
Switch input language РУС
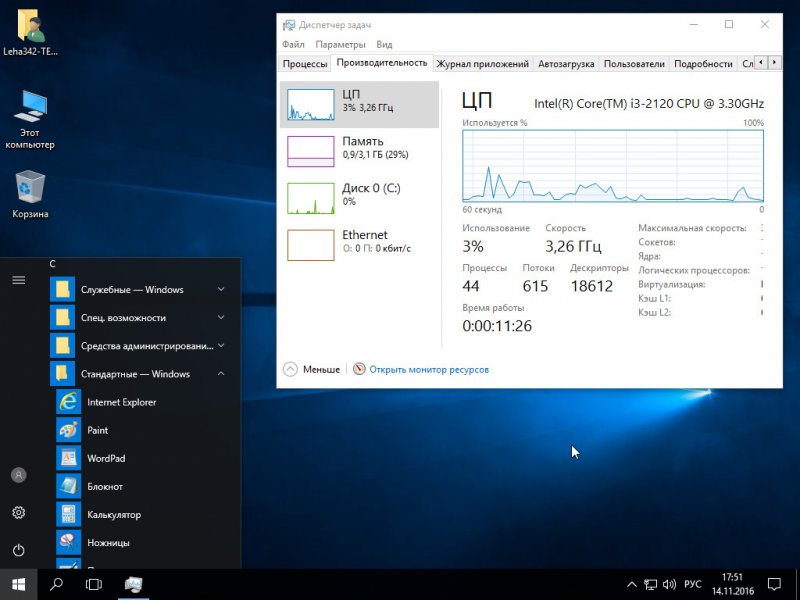[x=692, y=585]
